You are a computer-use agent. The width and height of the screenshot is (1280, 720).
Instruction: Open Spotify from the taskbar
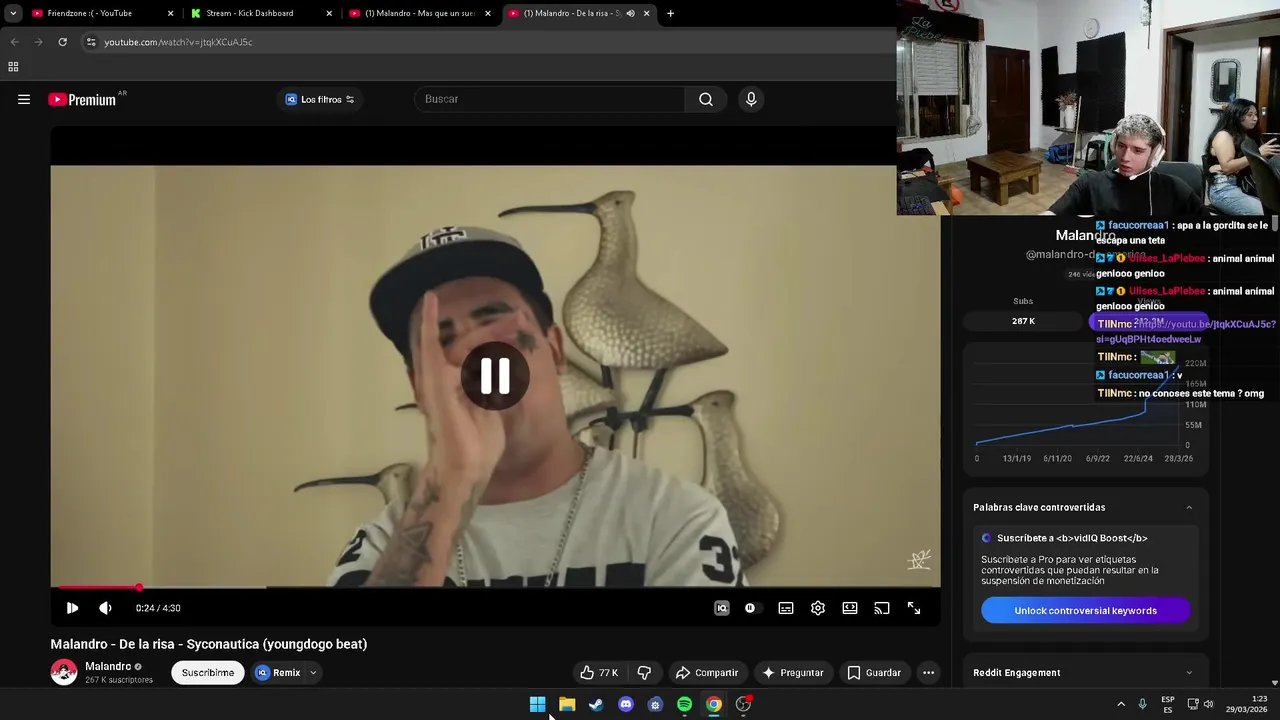click(x=684, y=704)
